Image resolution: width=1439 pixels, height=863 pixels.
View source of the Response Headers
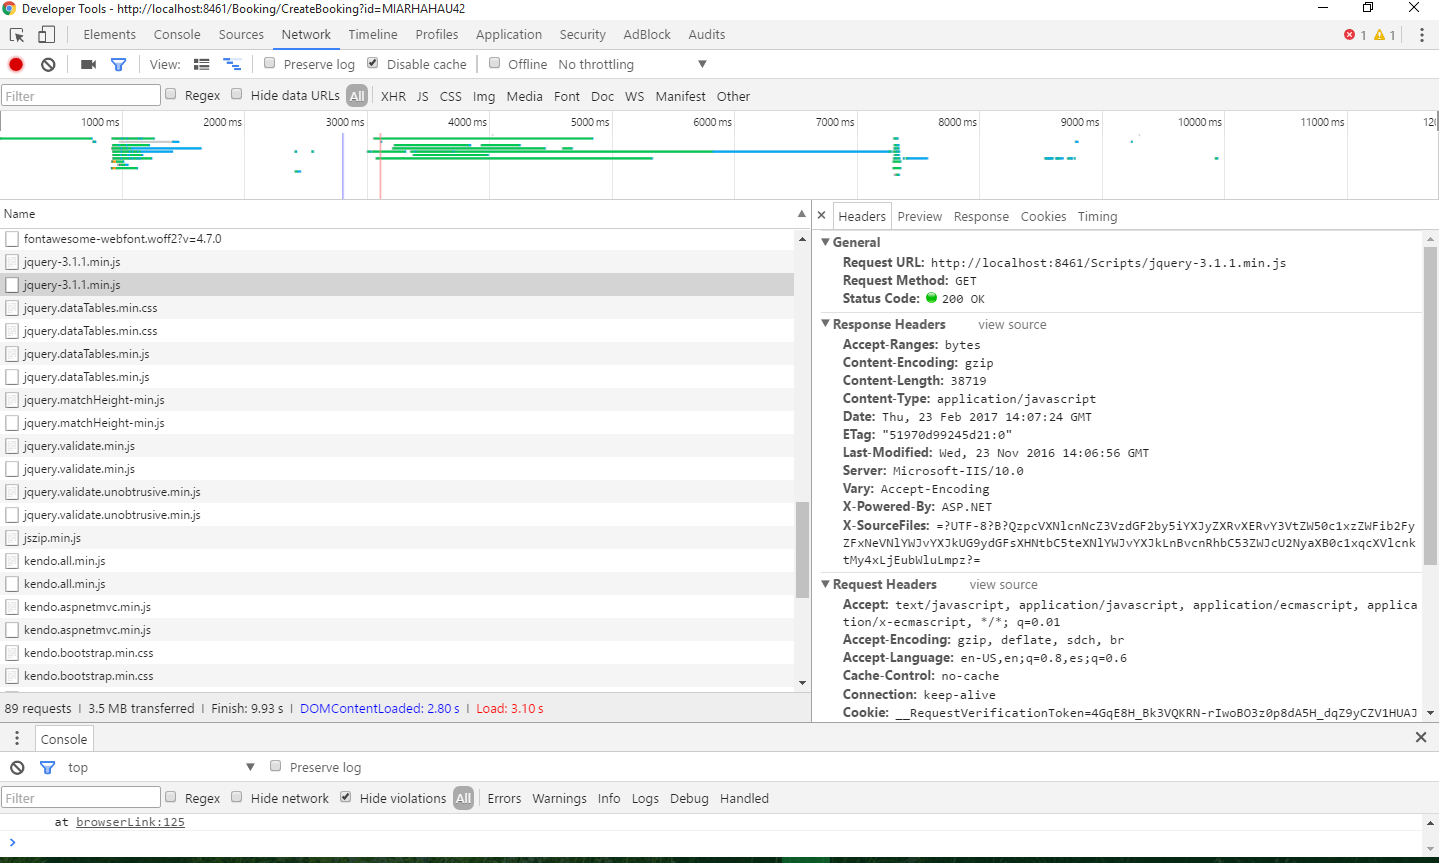1012,325
